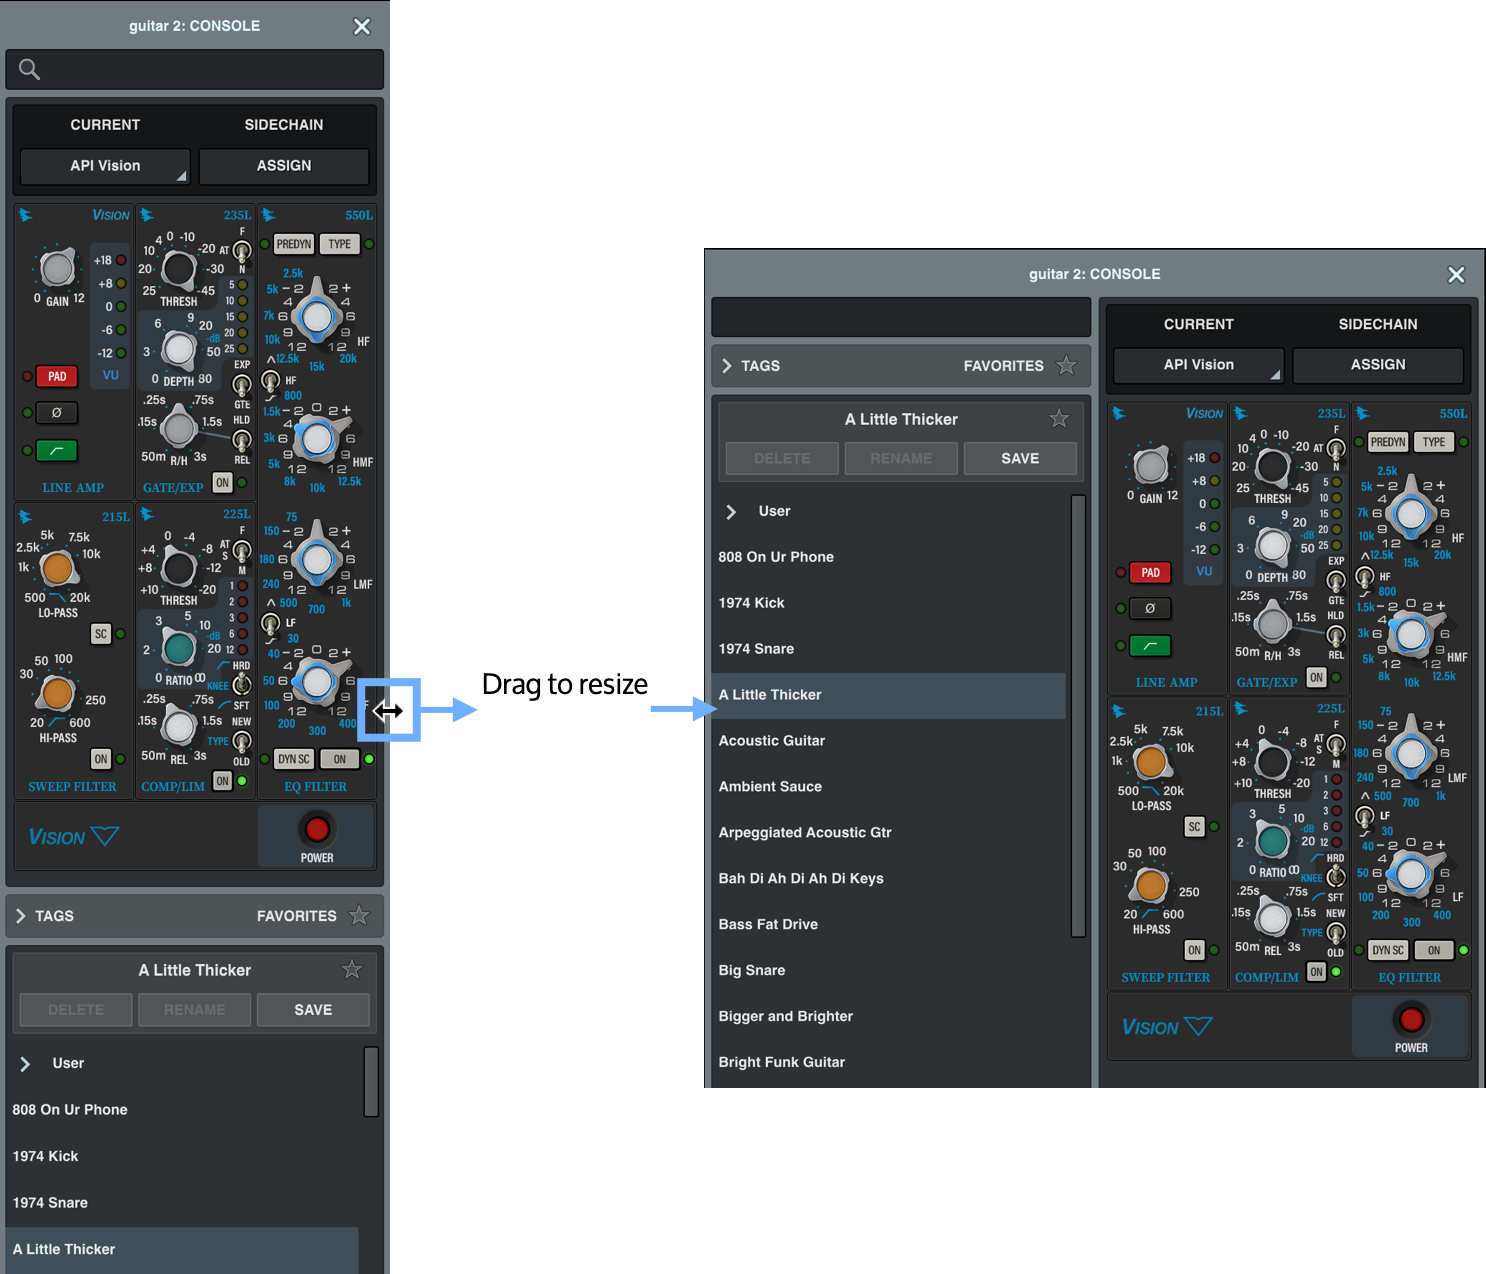The height and width of the screenshot is (1274, 1486).
Task: Click the lightning bolt icon on LINE AMP module
Action: (x=25, y=214)
